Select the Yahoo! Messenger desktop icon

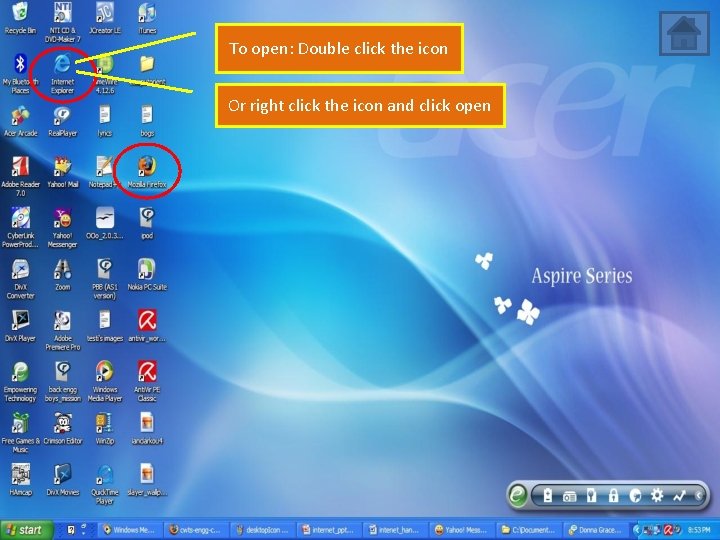pyautogui.click(x=62, y=228)
